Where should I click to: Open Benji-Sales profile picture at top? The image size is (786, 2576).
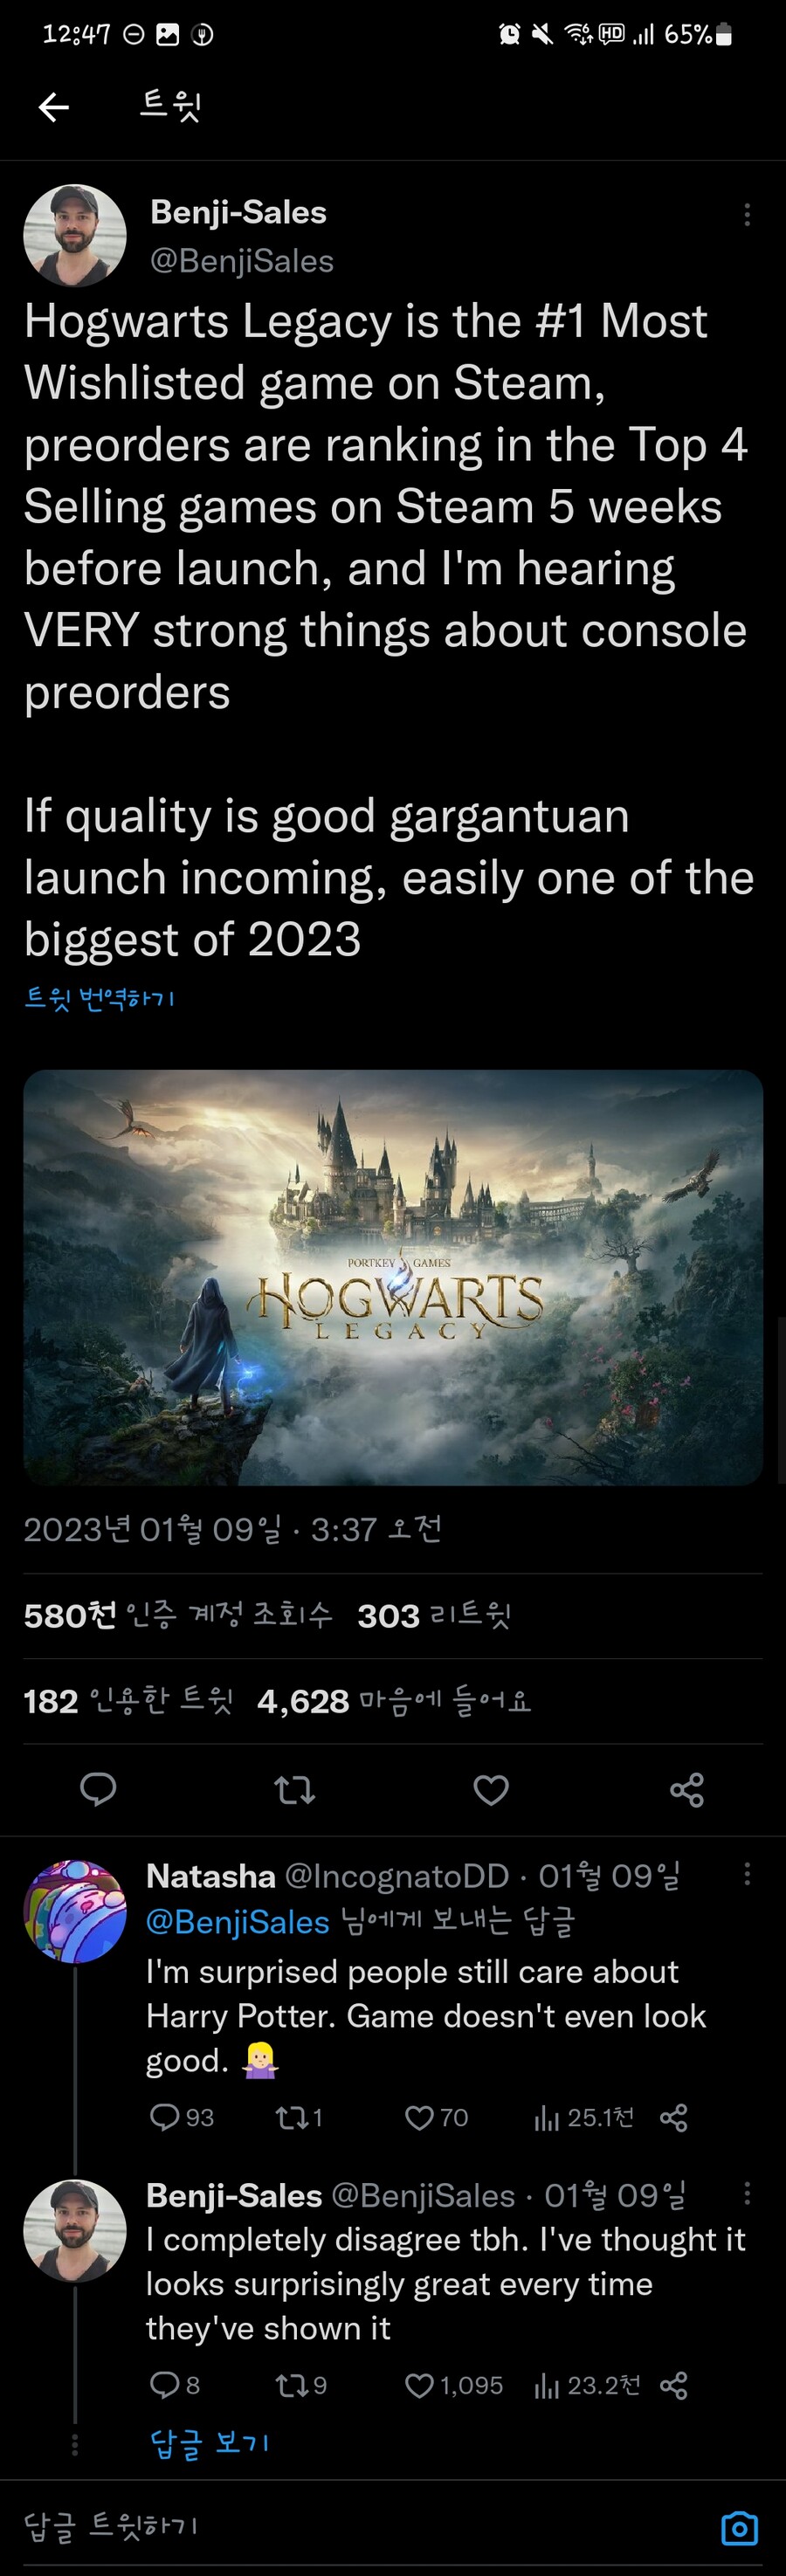[x=75, y=236]
